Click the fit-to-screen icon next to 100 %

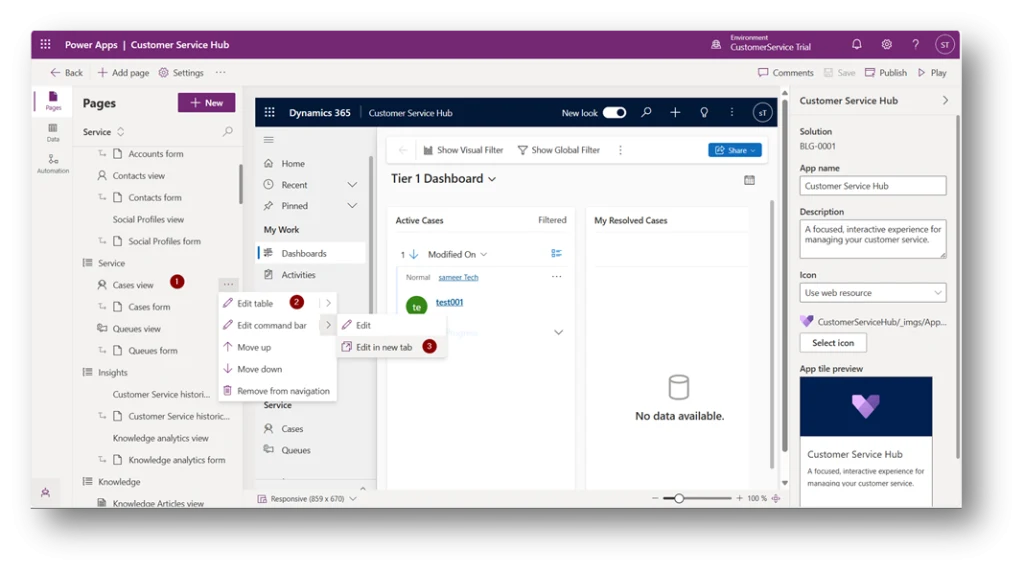[776, 498]
